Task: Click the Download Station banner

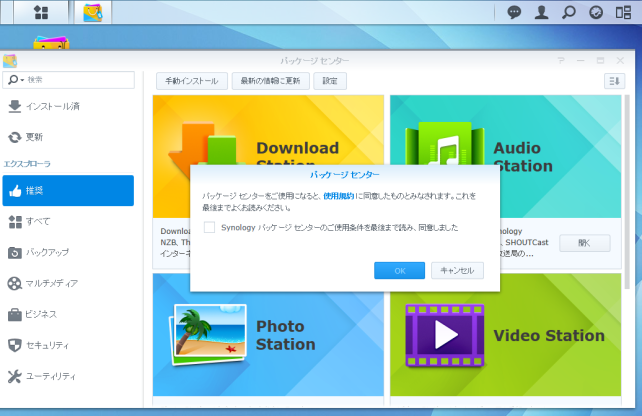Action: tap(268, 130)
